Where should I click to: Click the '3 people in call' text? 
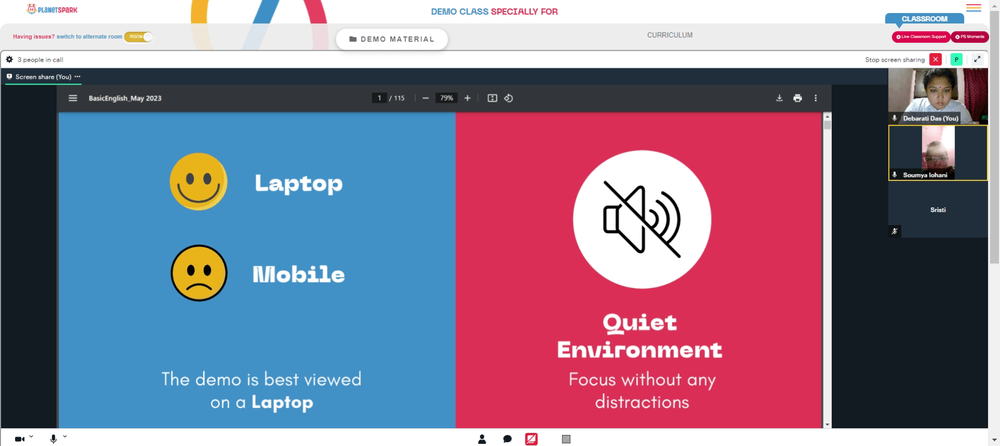[x=40, y=60]
